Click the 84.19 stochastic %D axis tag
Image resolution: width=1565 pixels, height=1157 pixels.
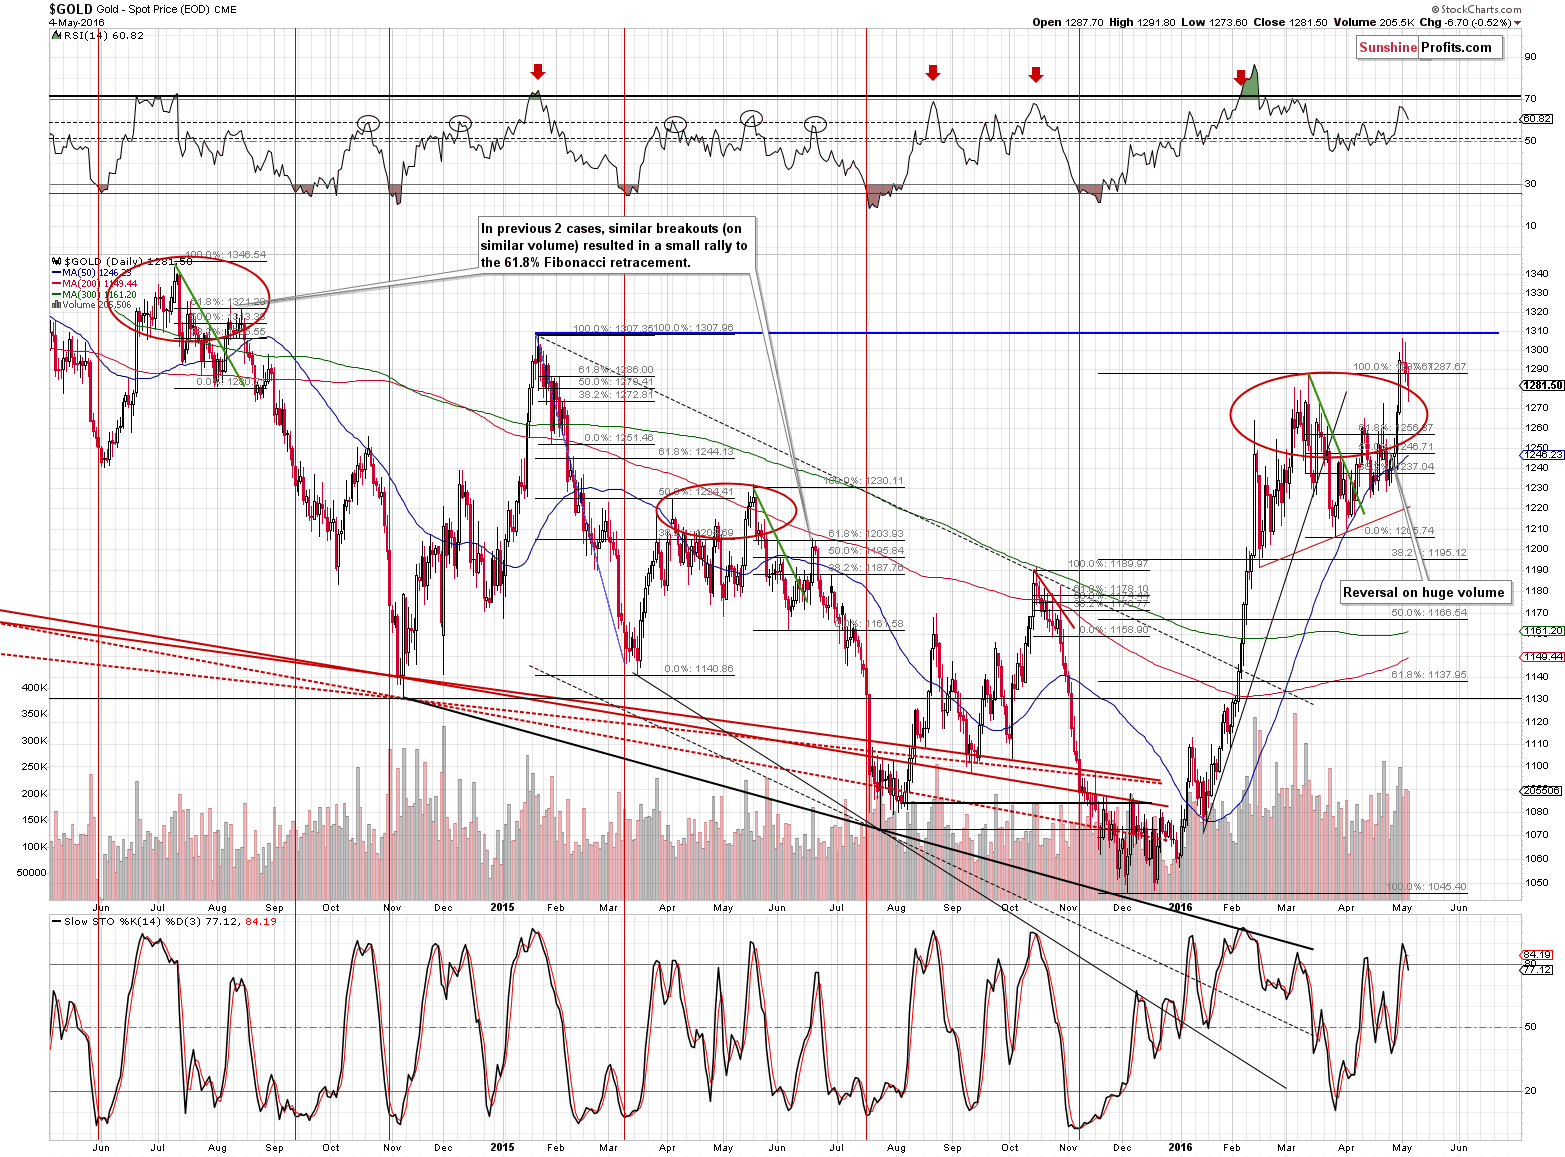pyautogui.click(x=1537, y=954)
